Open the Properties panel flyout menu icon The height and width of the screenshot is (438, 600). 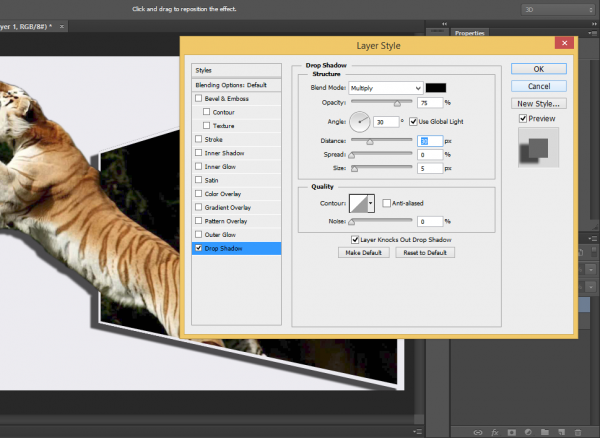coord(591,32)
